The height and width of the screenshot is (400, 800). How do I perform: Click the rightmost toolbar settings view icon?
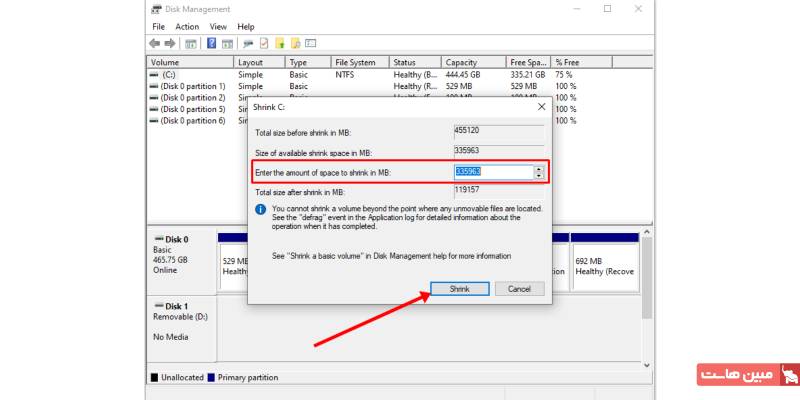[311, 43]
